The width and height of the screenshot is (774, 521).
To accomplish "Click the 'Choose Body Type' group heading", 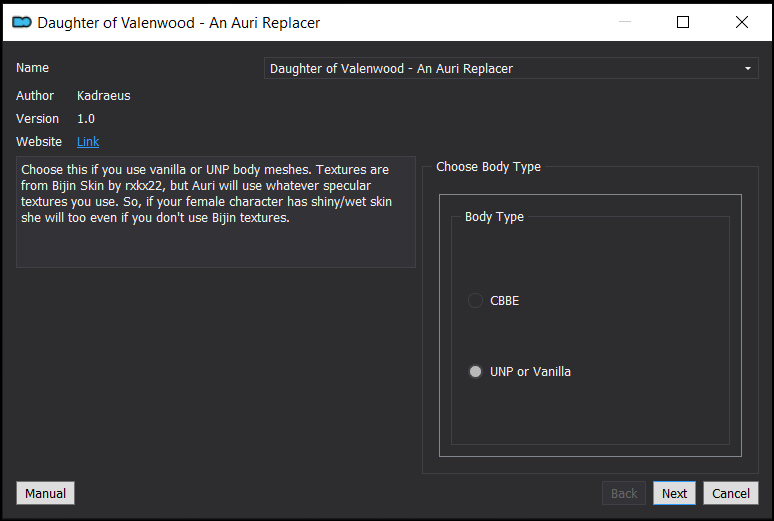I will (x=488, y=167).
